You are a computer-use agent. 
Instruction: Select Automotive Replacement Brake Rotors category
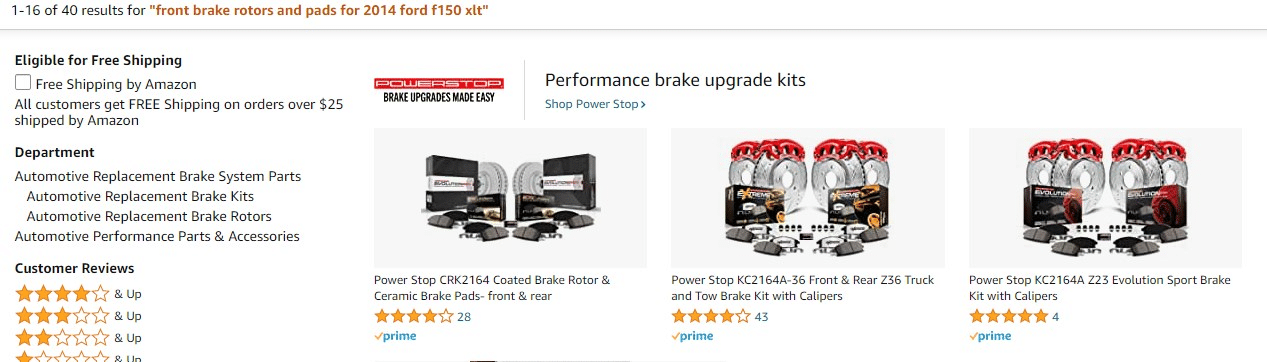point(149,216)
